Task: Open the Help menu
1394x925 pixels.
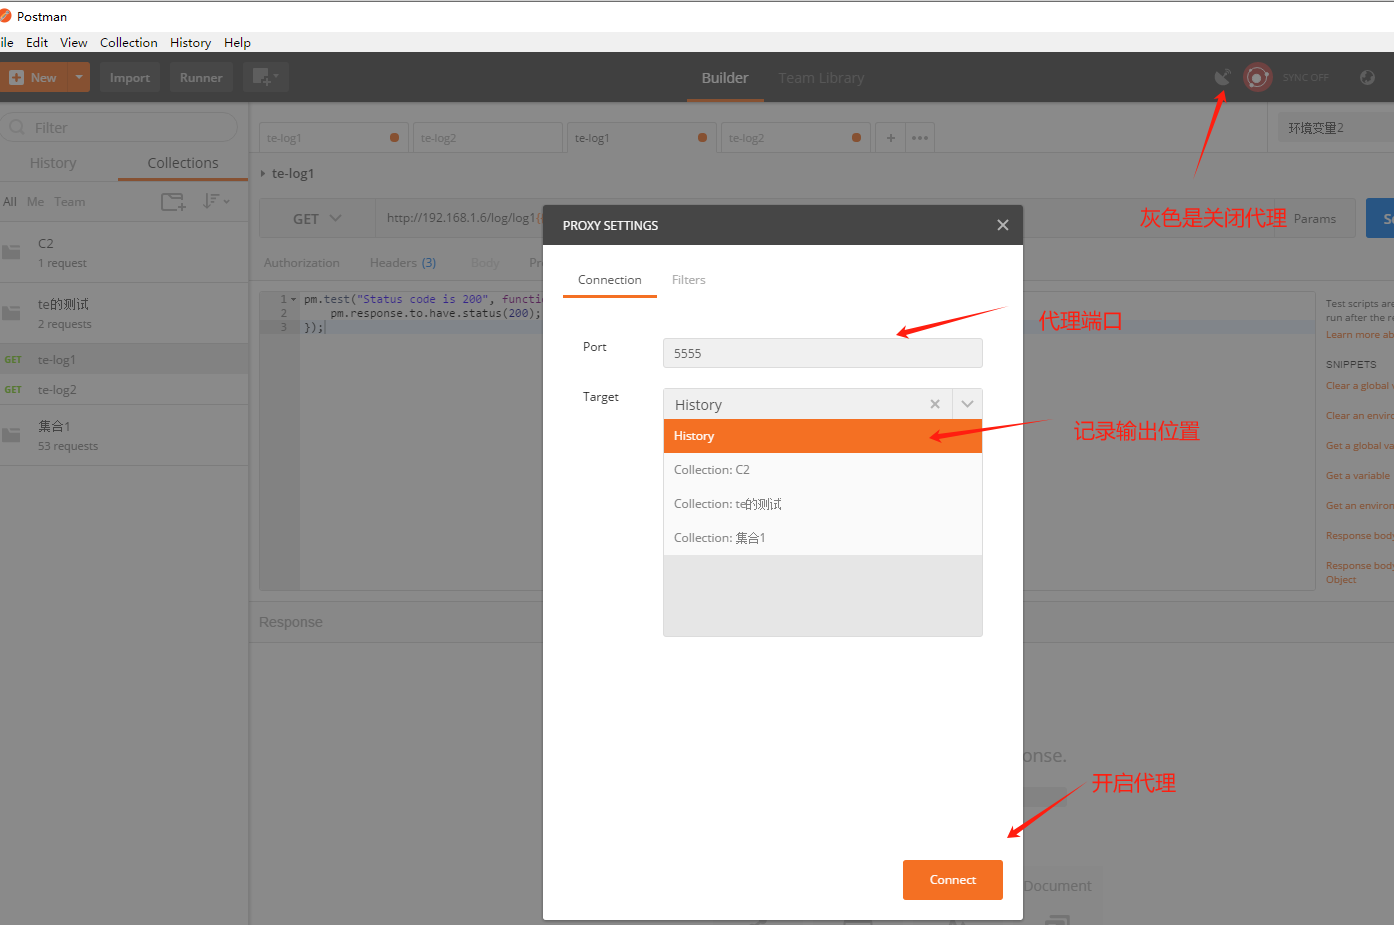Action: 237,42
